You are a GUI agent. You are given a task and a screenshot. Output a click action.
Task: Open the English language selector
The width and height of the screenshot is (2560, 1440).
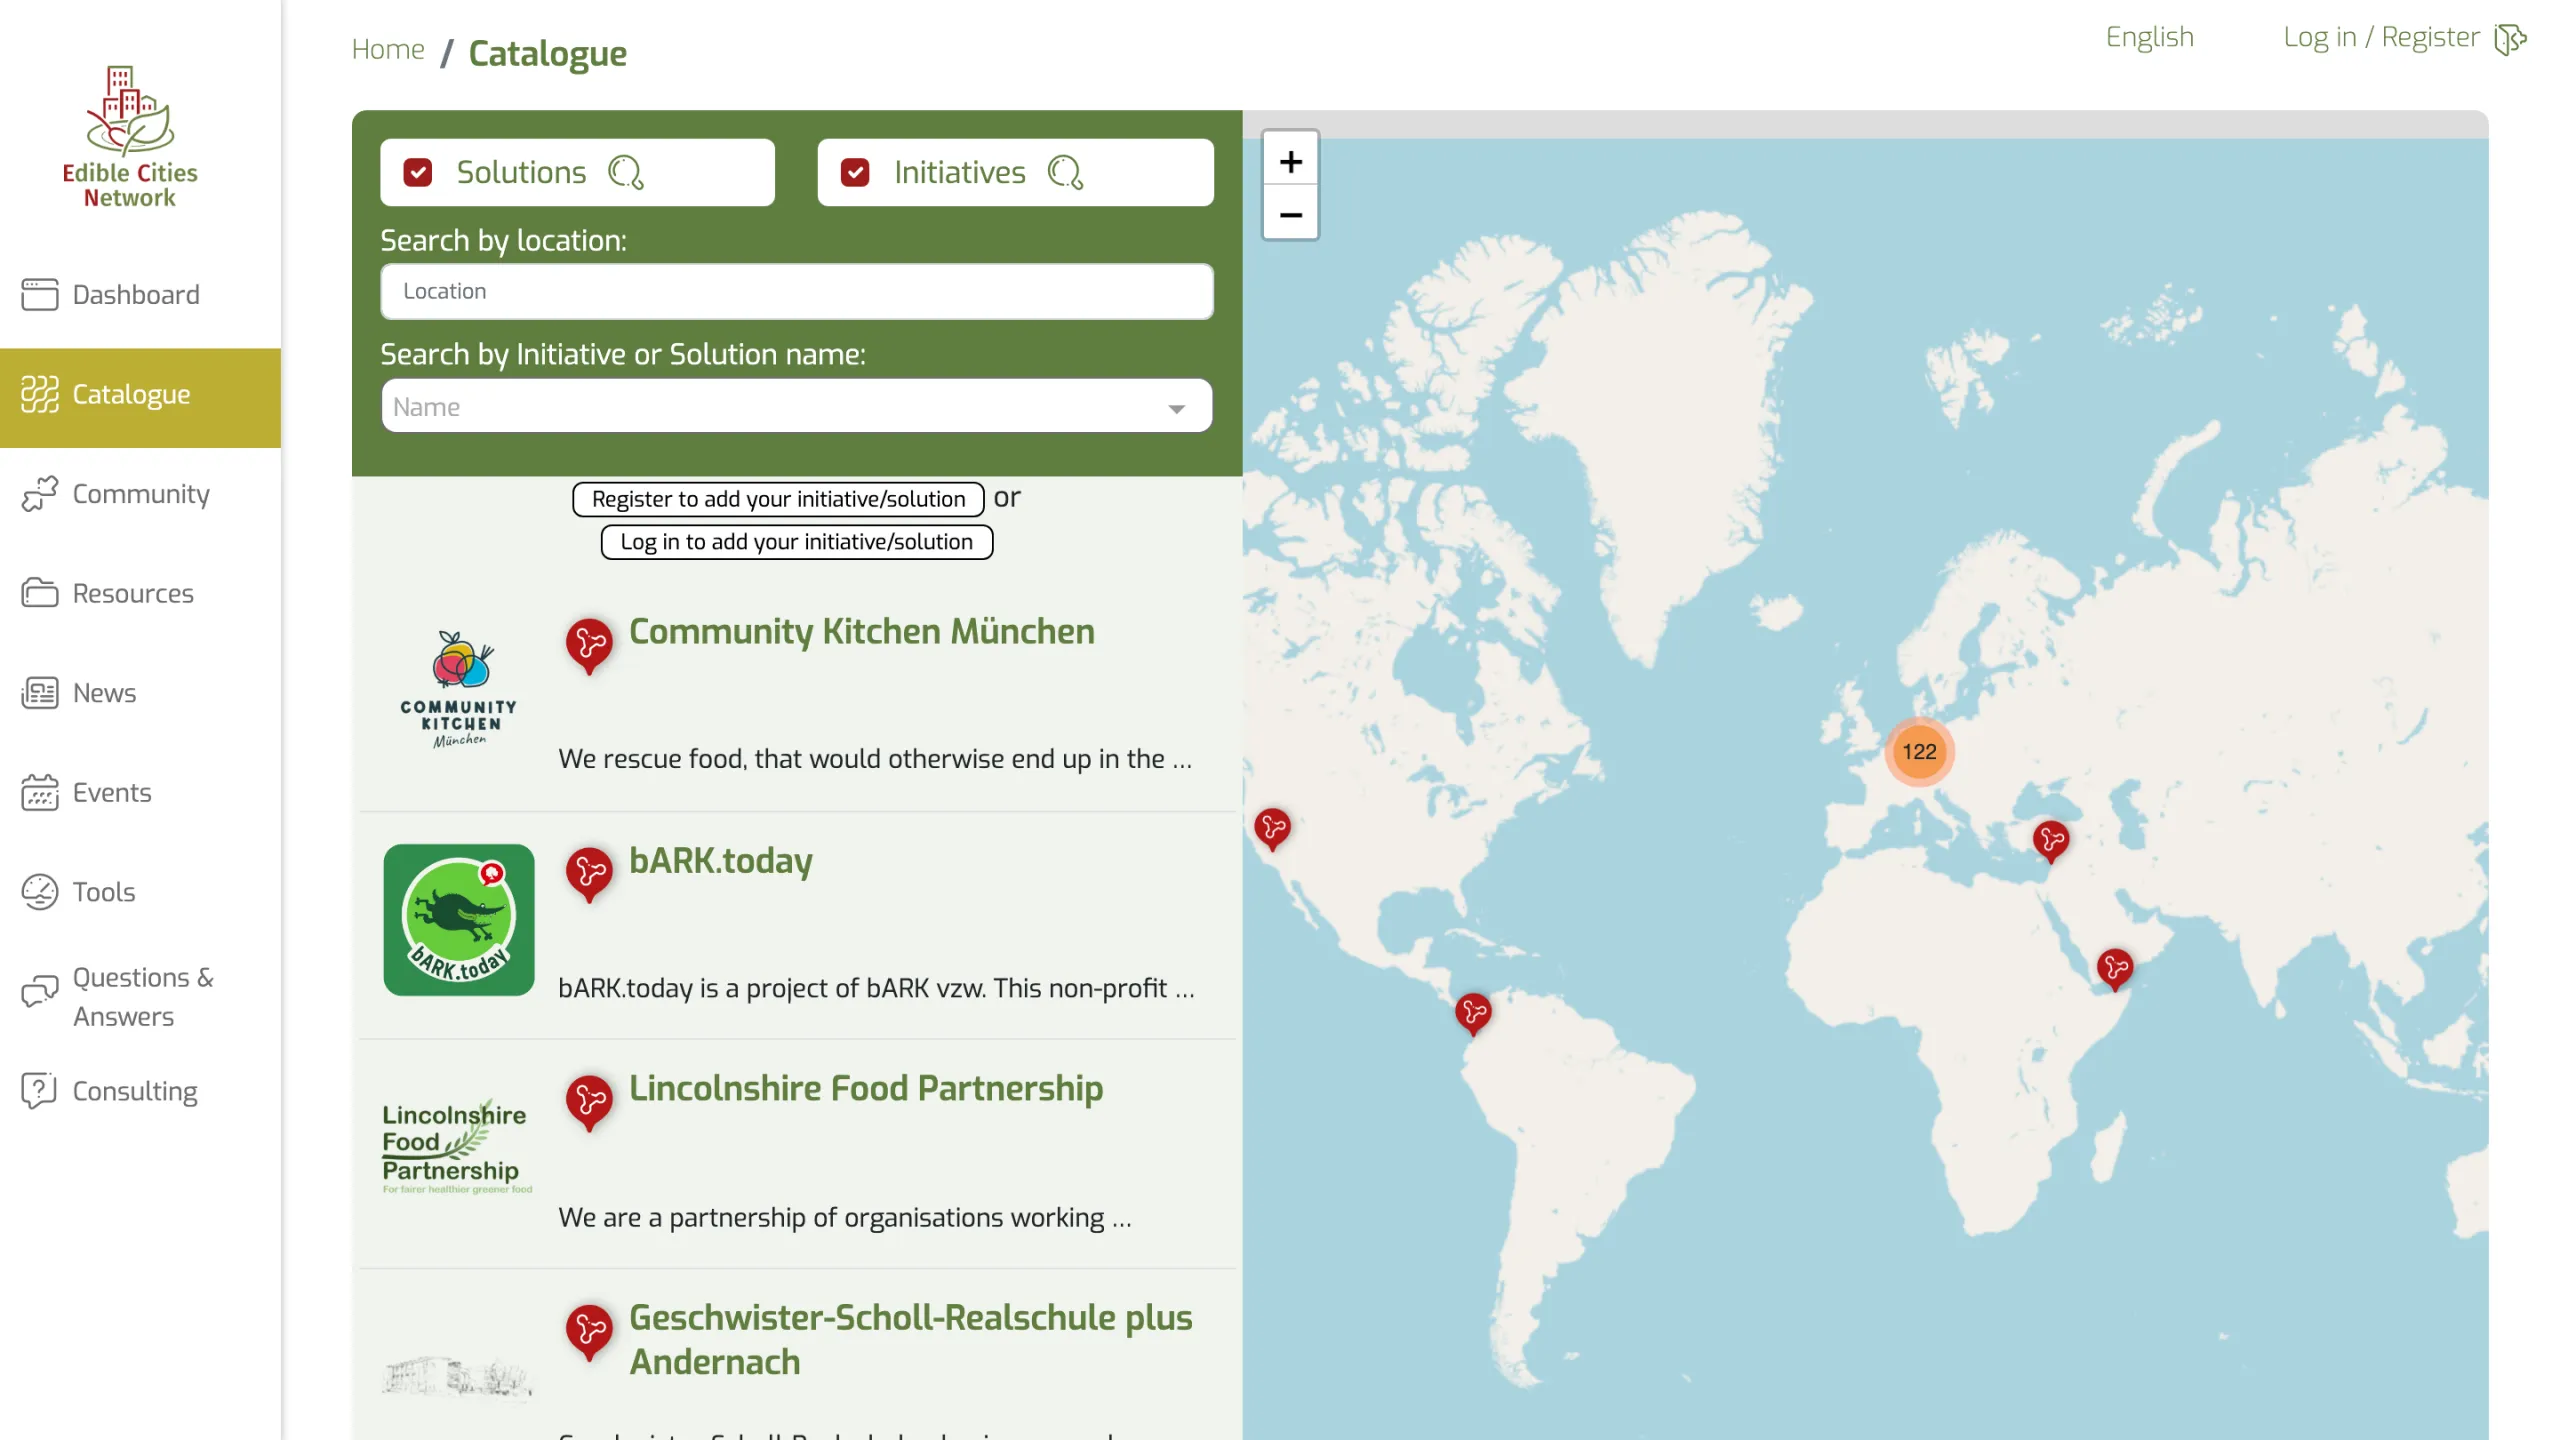(2149, 37)
